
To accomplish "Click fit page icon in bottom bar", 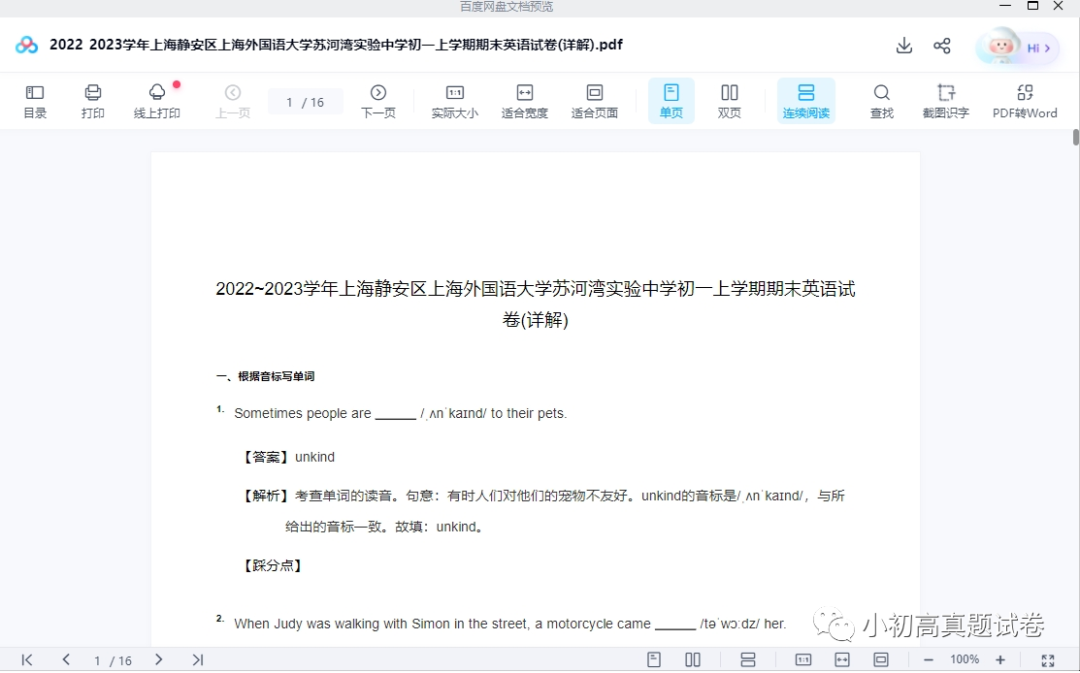I will (881, 660).
